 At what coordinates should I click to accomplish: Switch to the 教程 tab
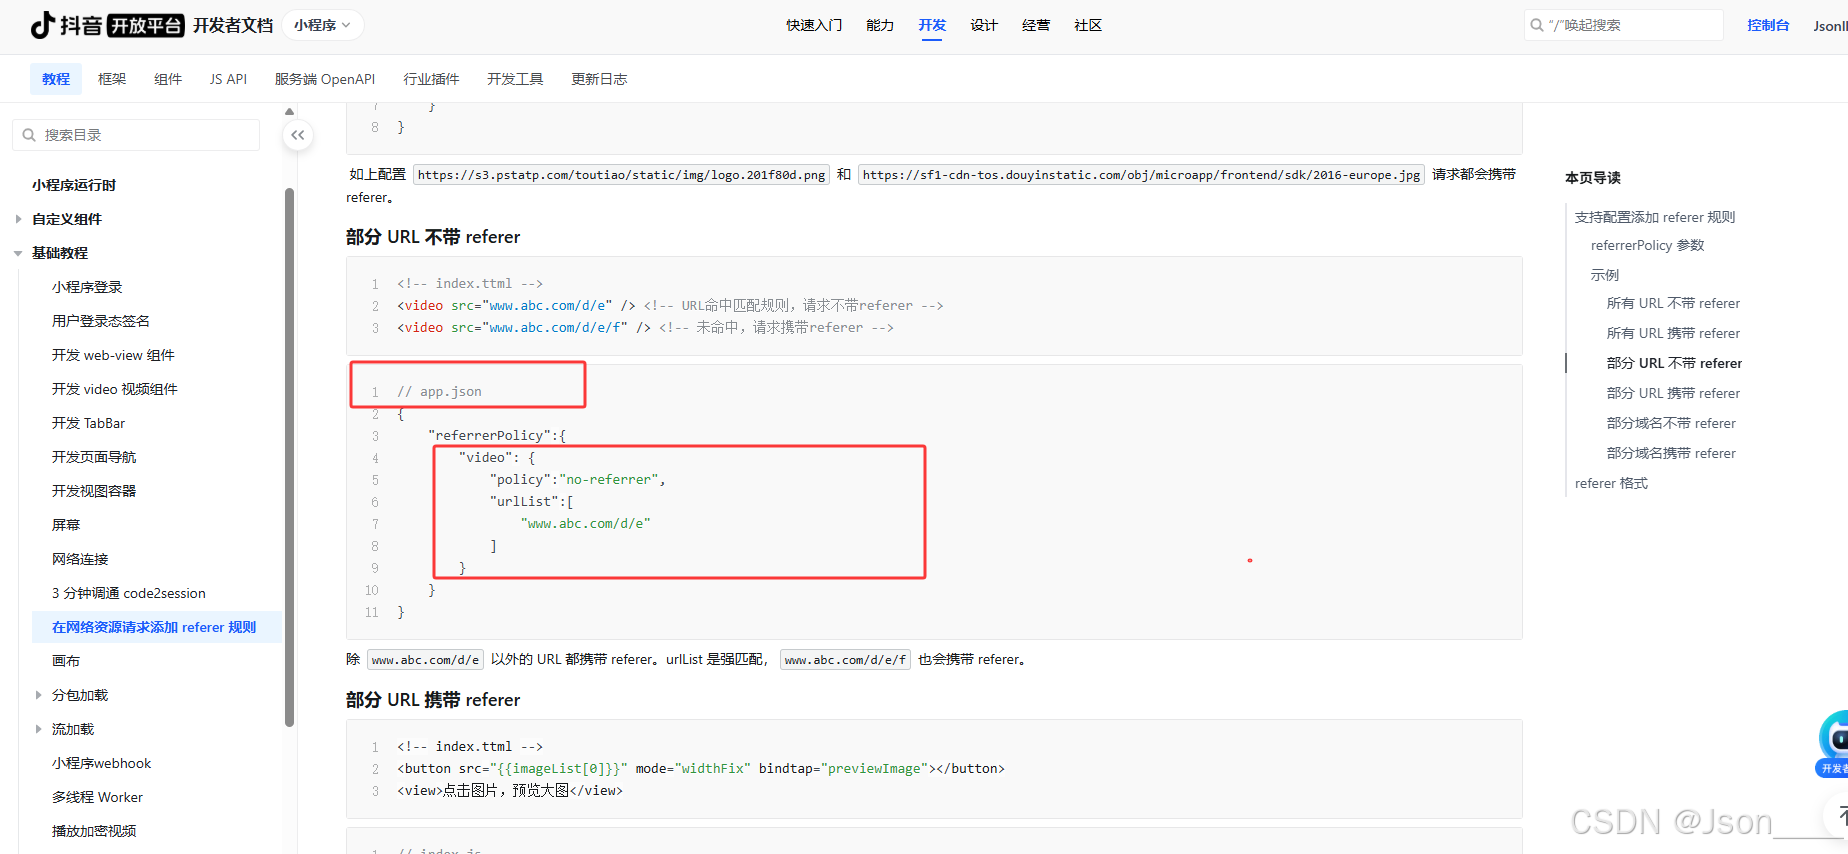coord(56,79)
